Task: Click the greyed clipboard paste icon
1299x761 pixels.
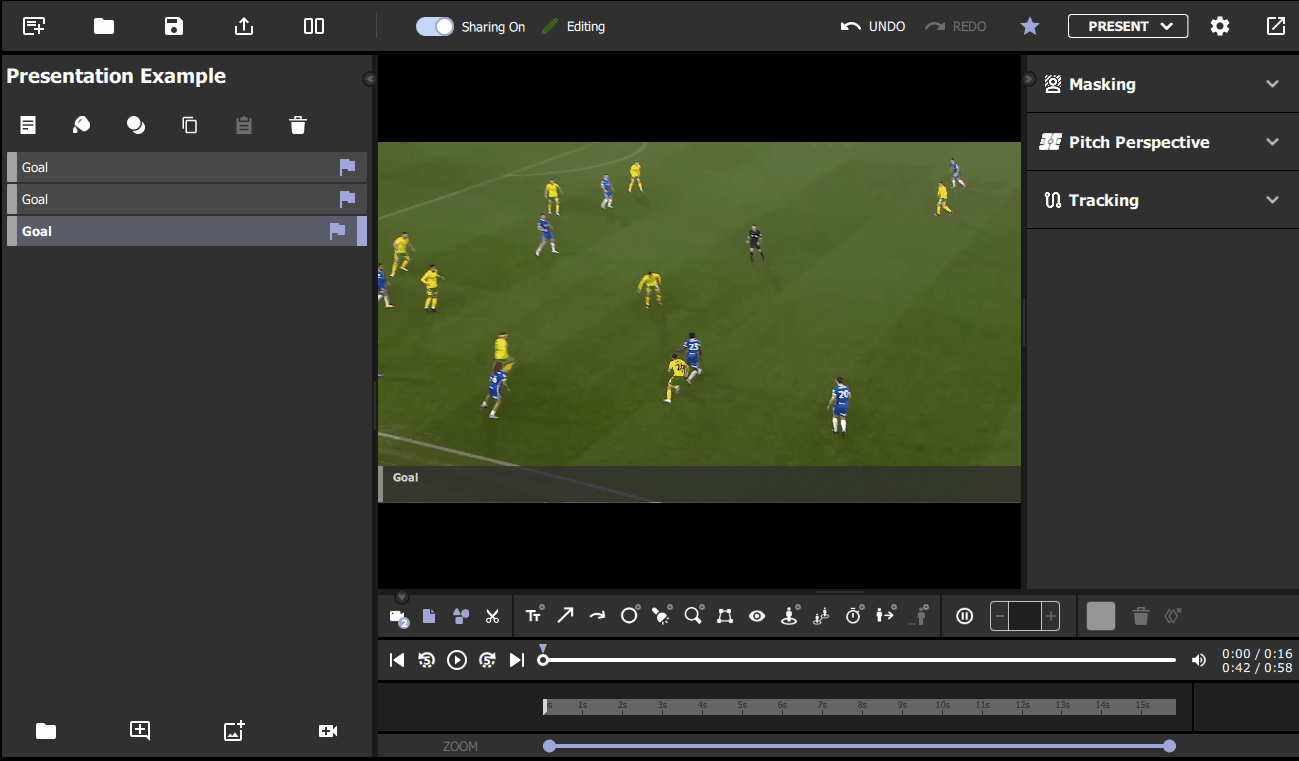Action: 244,125
